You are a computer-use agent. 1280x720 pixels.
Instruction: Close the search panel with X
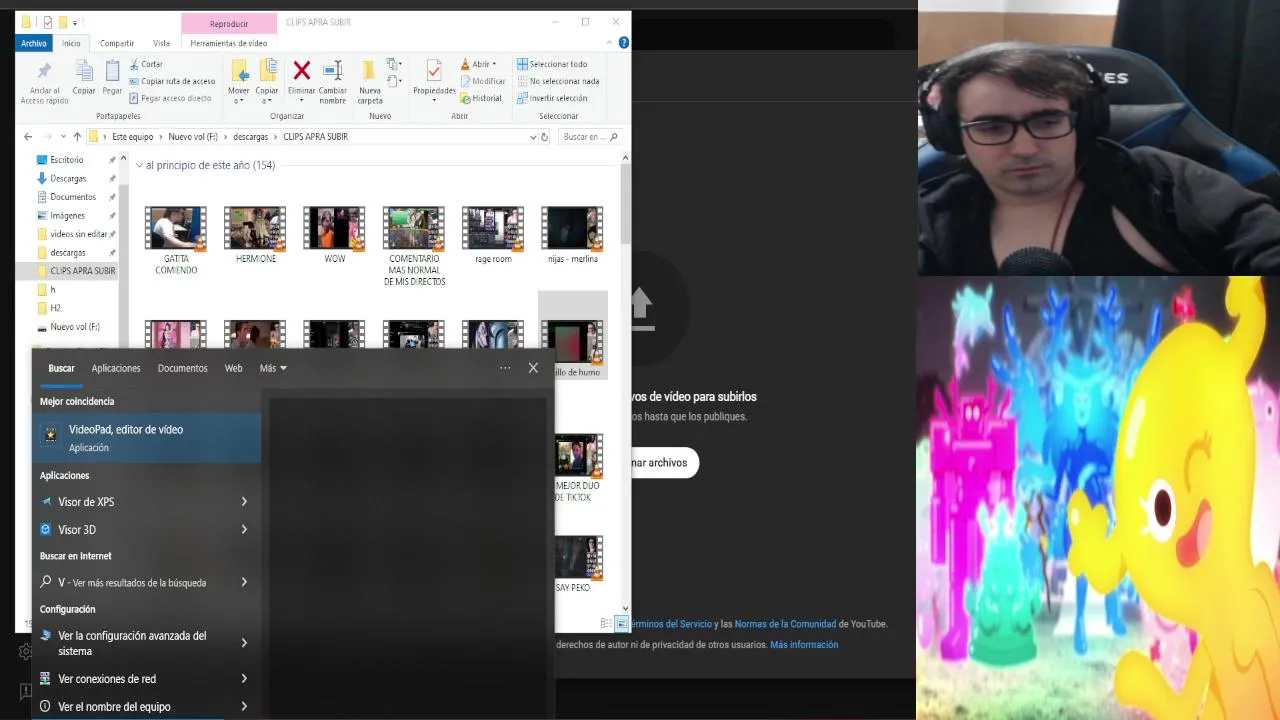click(x=533, y=368)
